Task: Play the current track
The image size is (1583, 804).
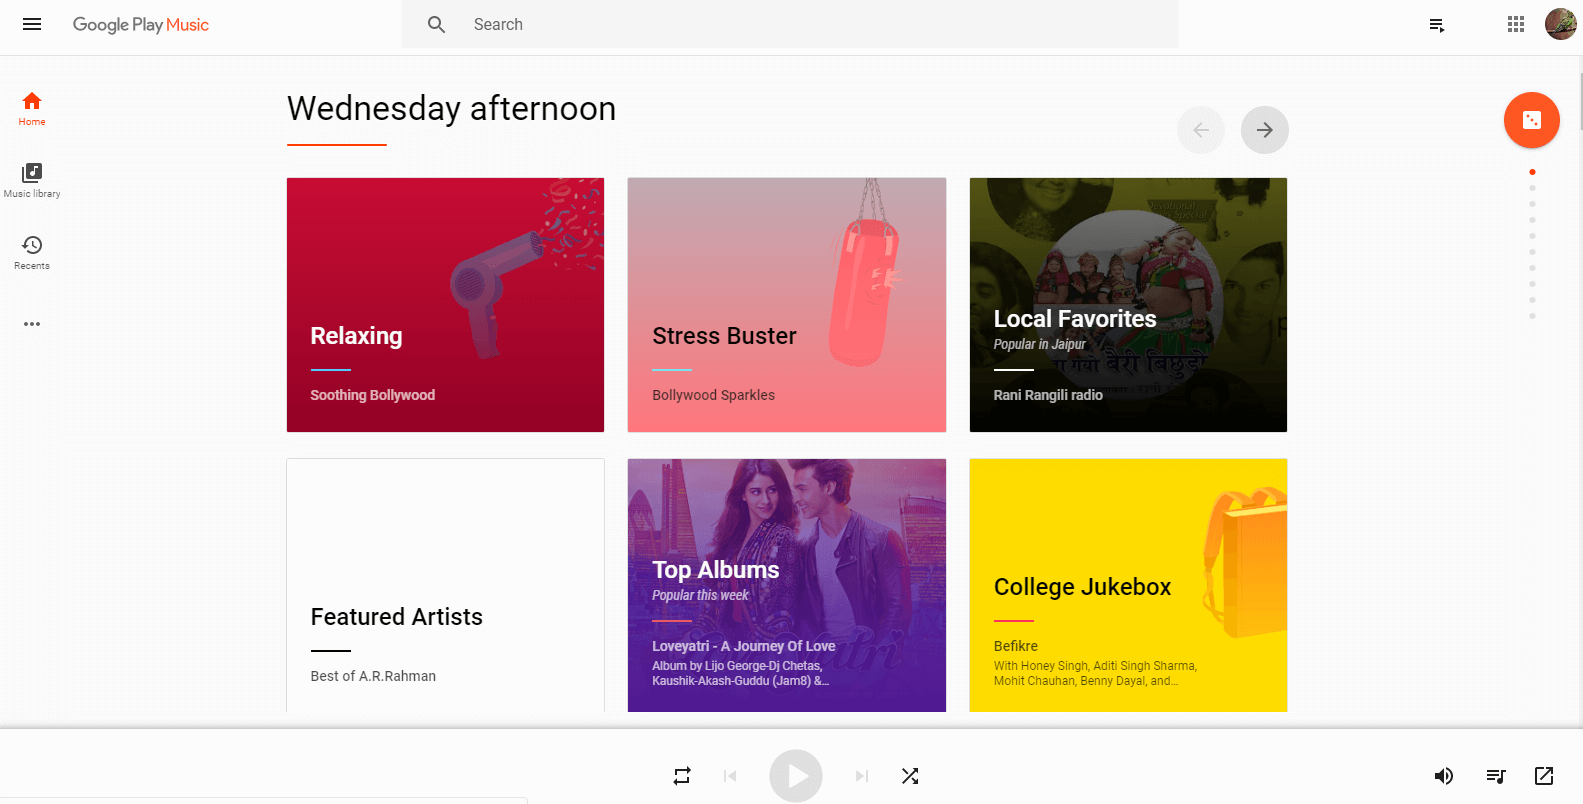Action: click(796, 776)
